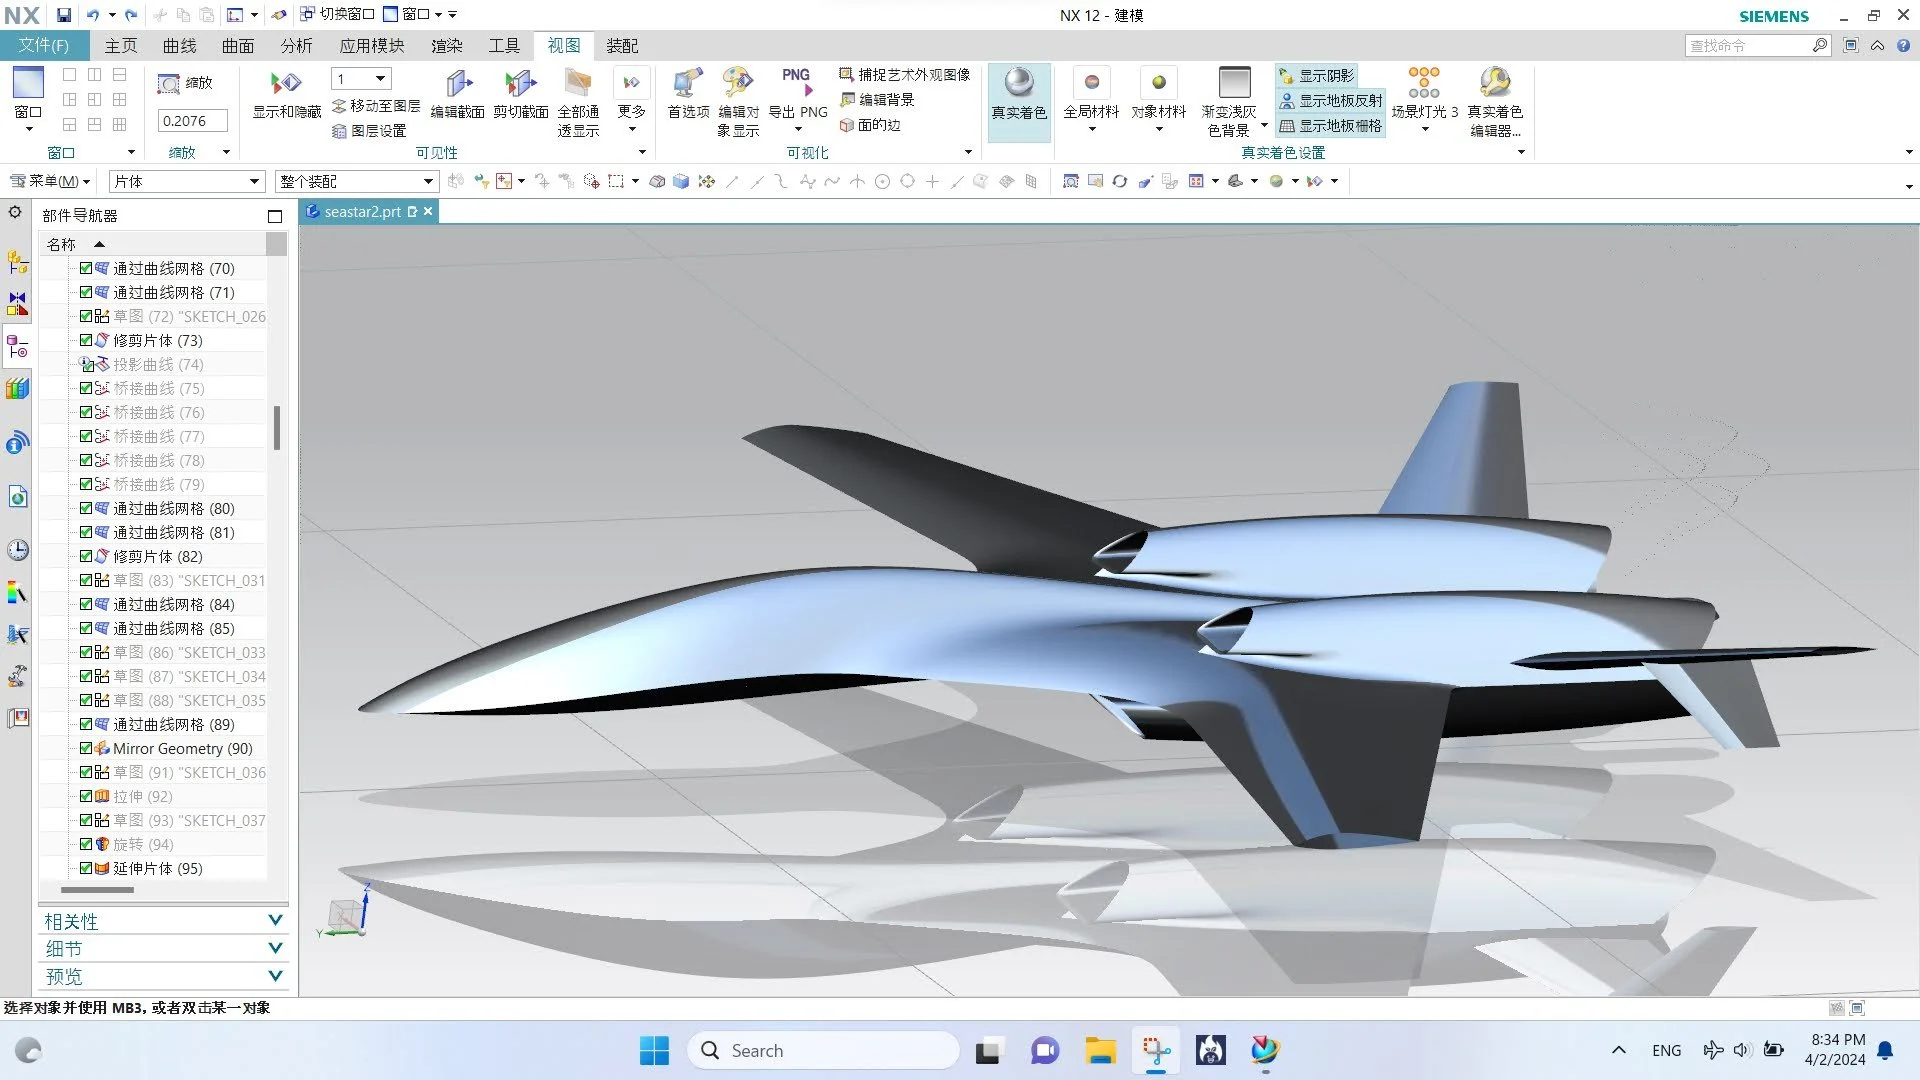Open the 整个装配 scope dropdown
The image size is (1920, 1080).
pyautogui.click(x=428, y=181)
